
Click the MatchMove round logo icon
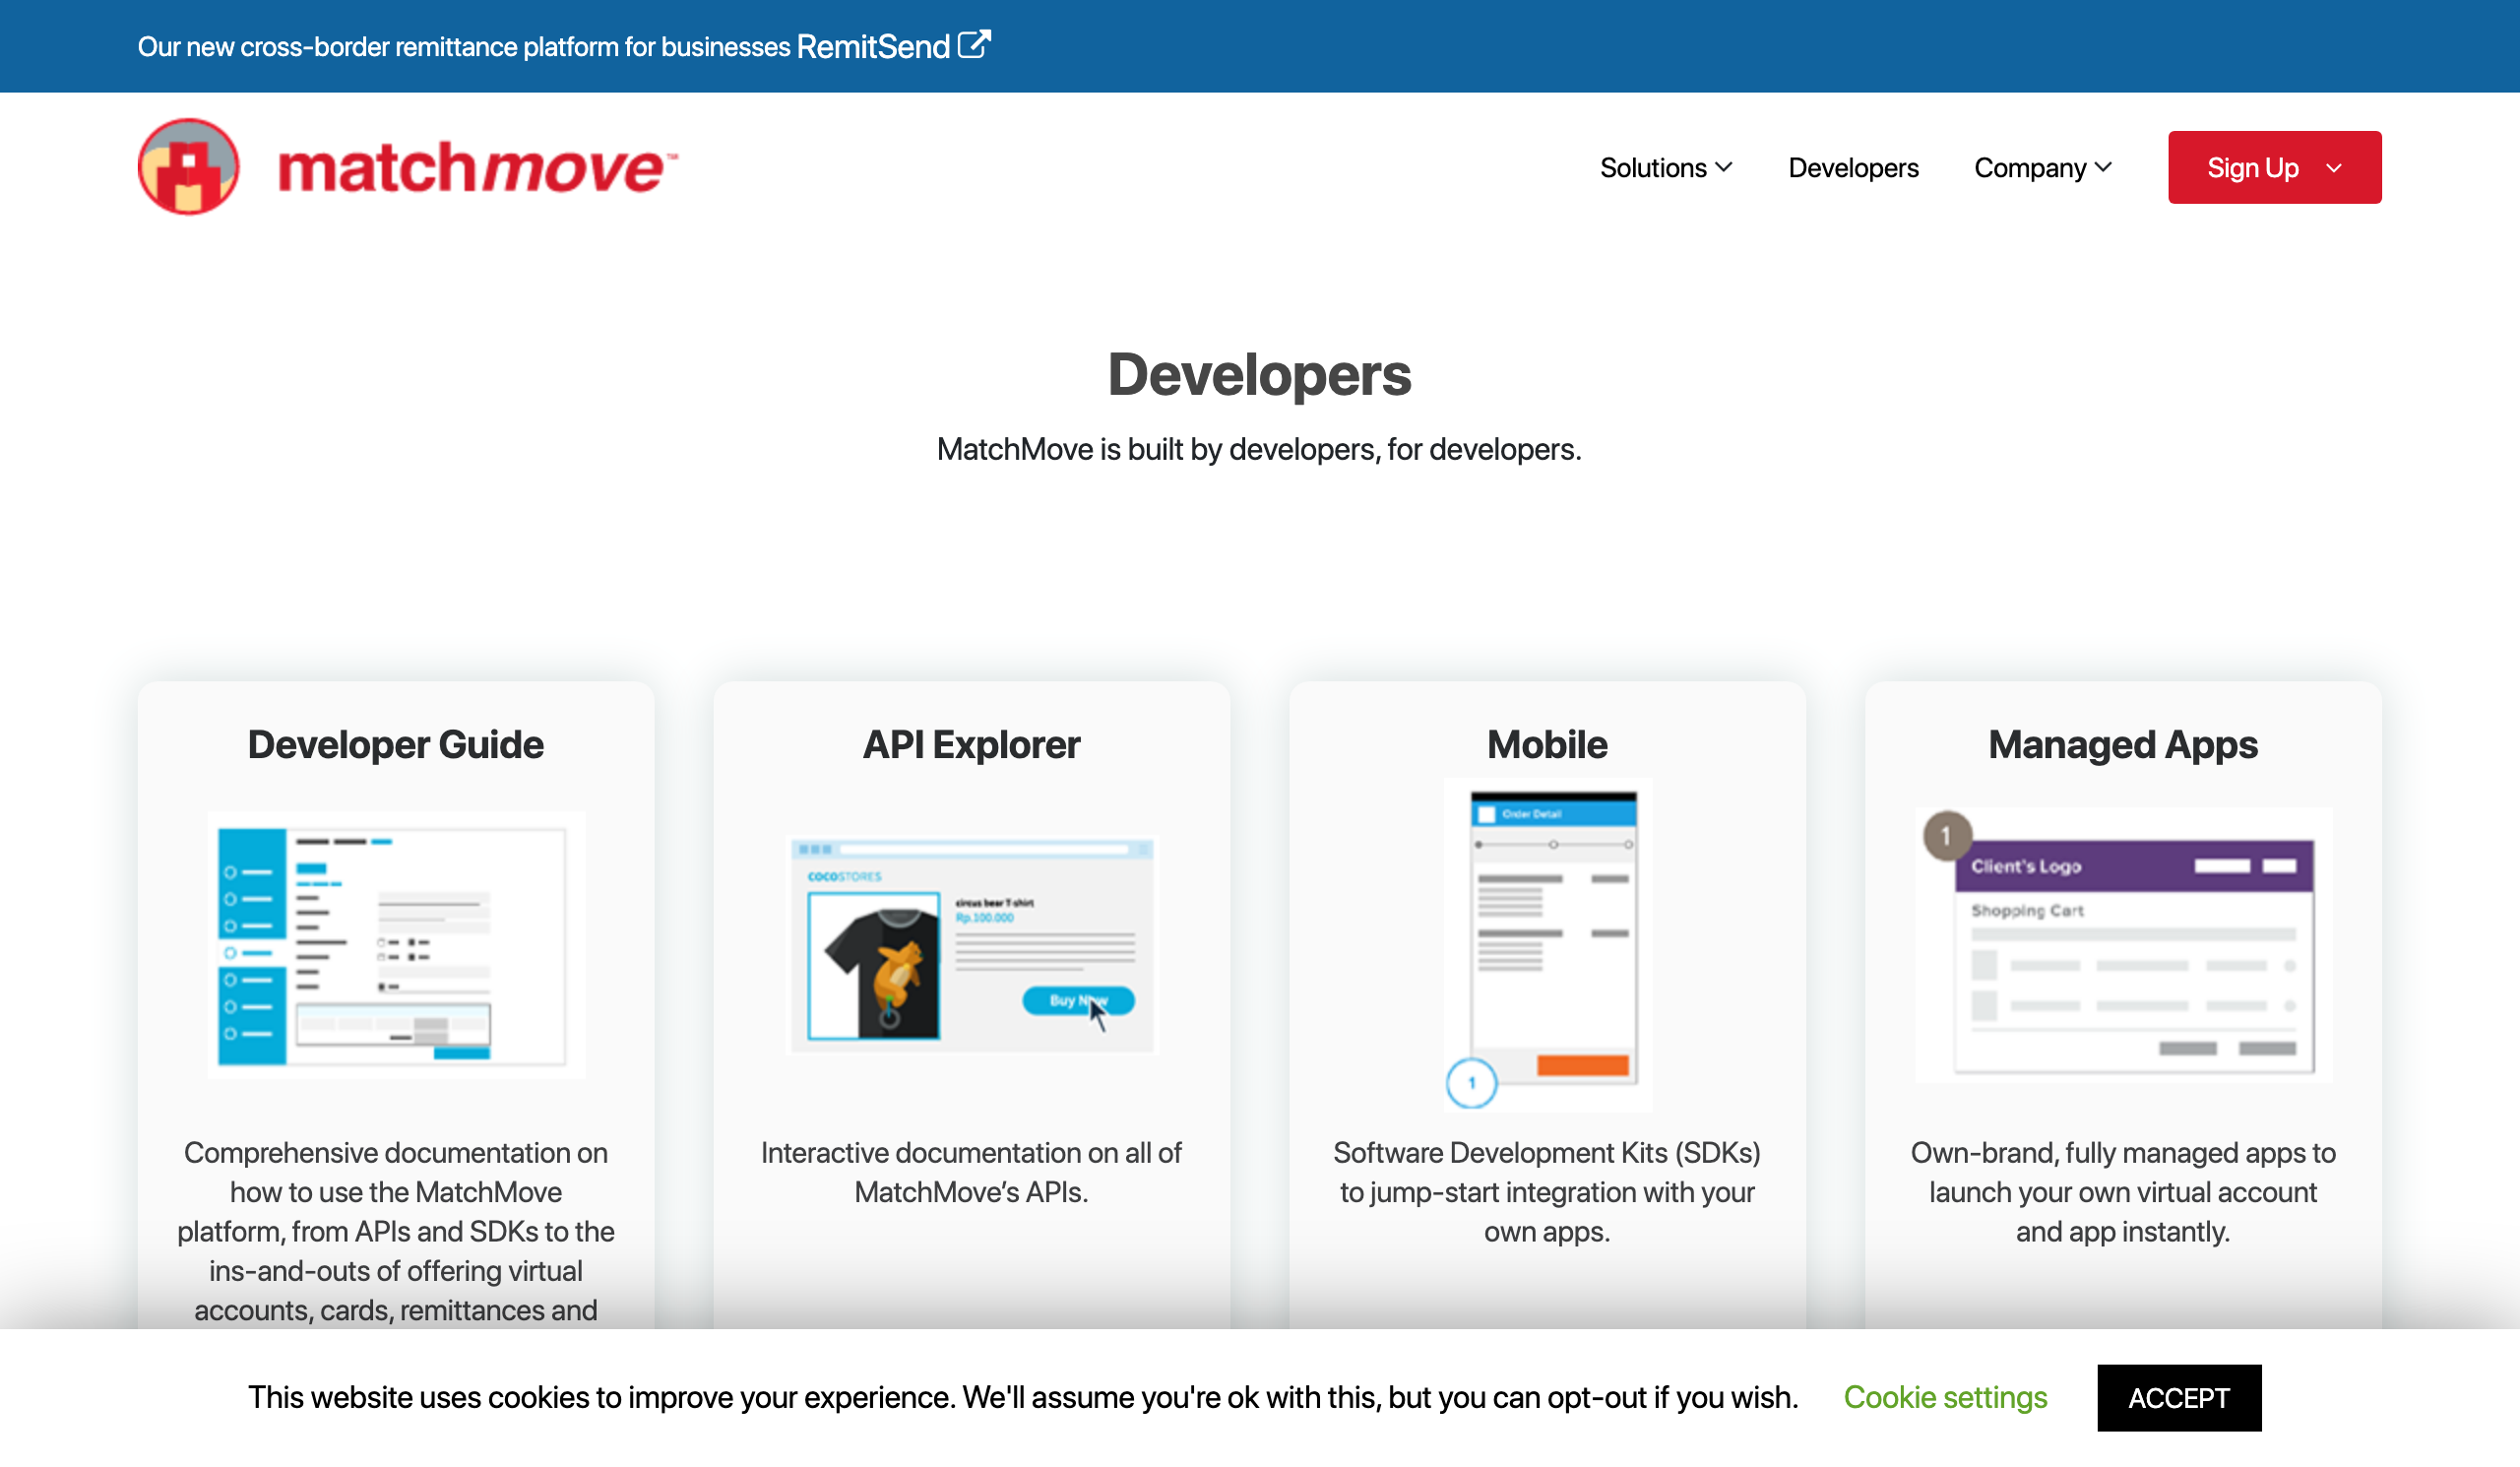[189, 167]
